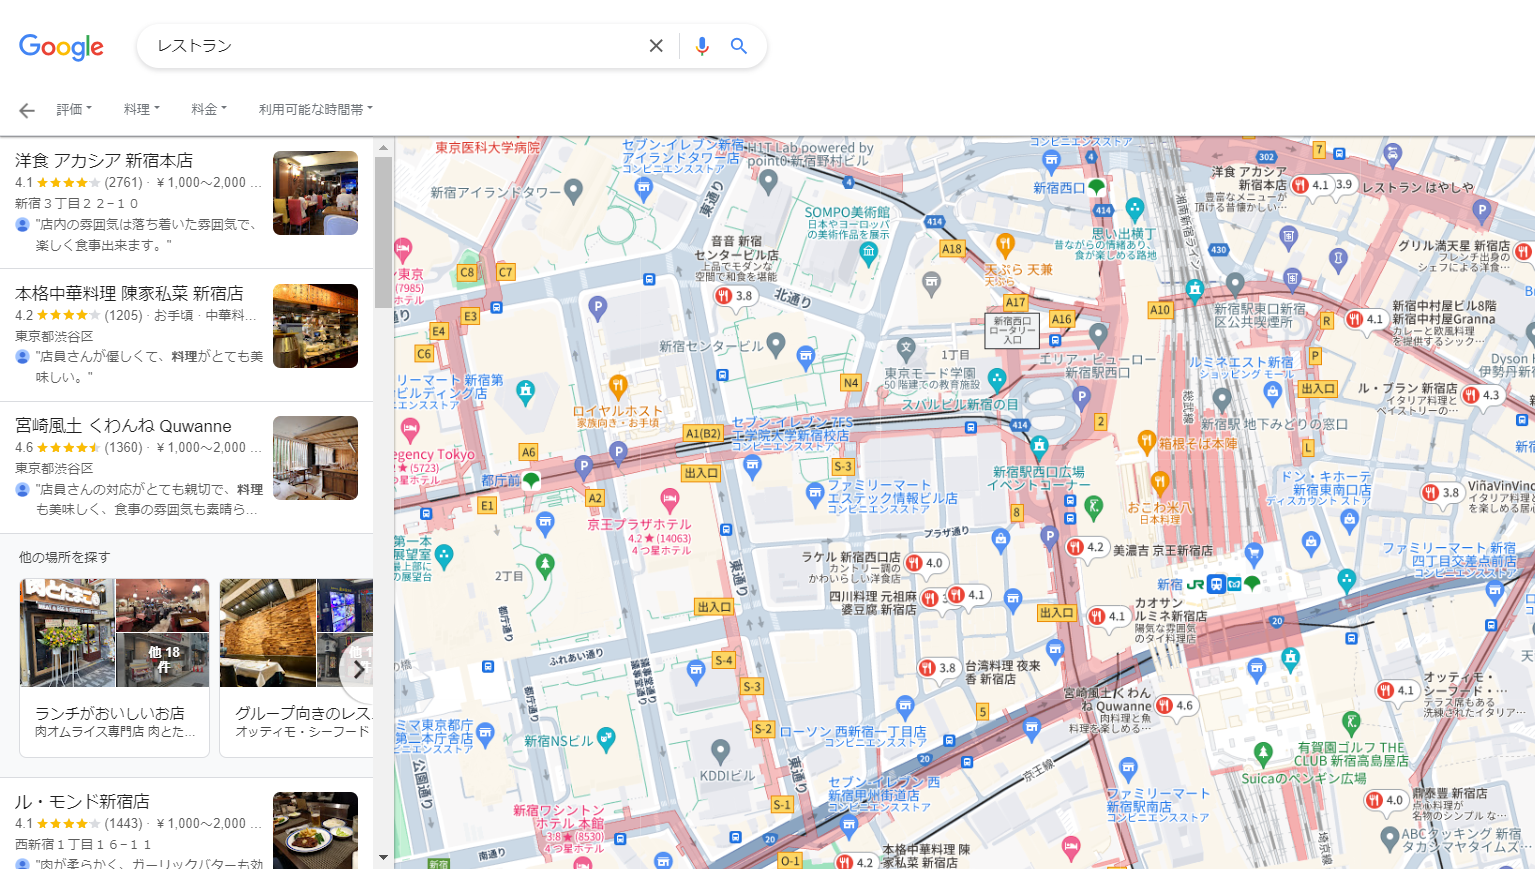Click 都庁前 station icon

pyautogui.click(x=531, y=480)
